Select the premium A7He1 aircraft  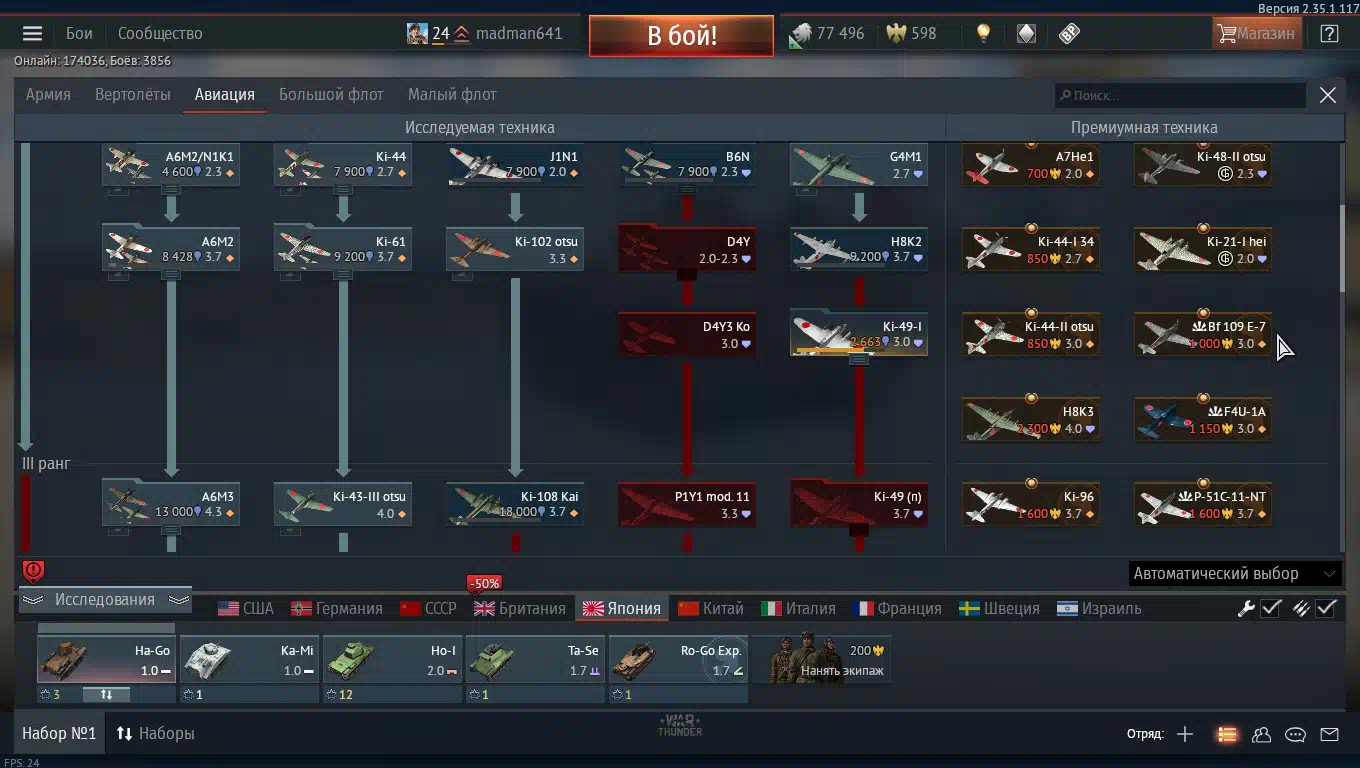click(x=1031, y=165)
